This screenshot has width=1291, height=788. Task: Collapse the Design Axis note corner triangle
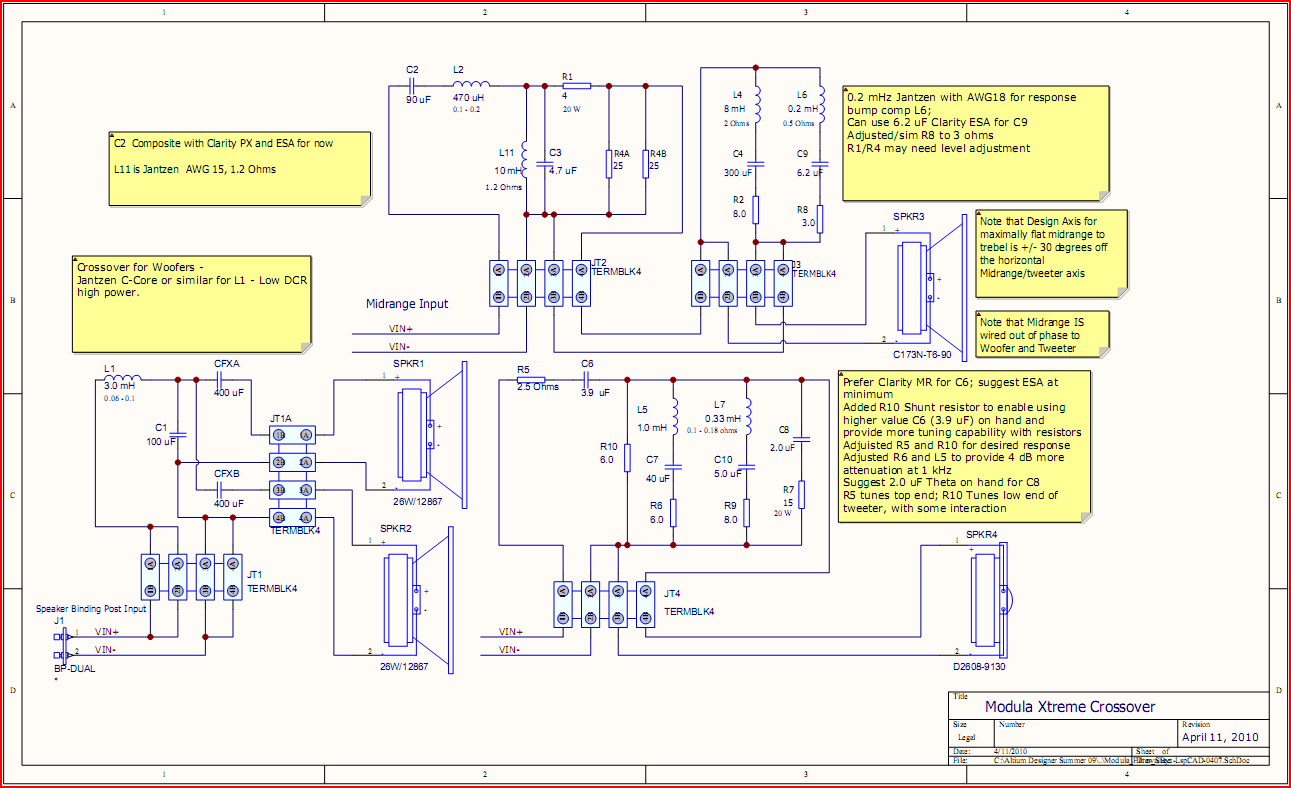pyautogui.click(x=981, y=213)
